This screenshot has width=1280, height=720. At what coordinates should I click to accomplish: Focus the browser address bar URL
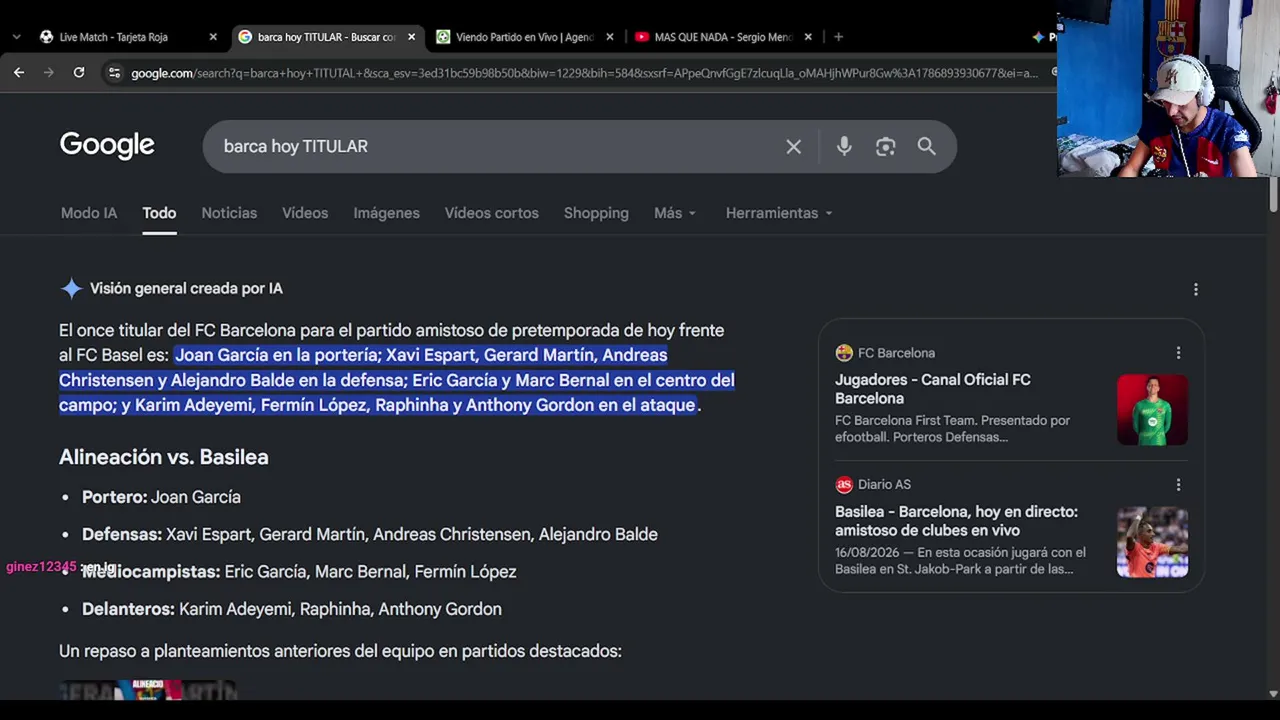[585, 73]
